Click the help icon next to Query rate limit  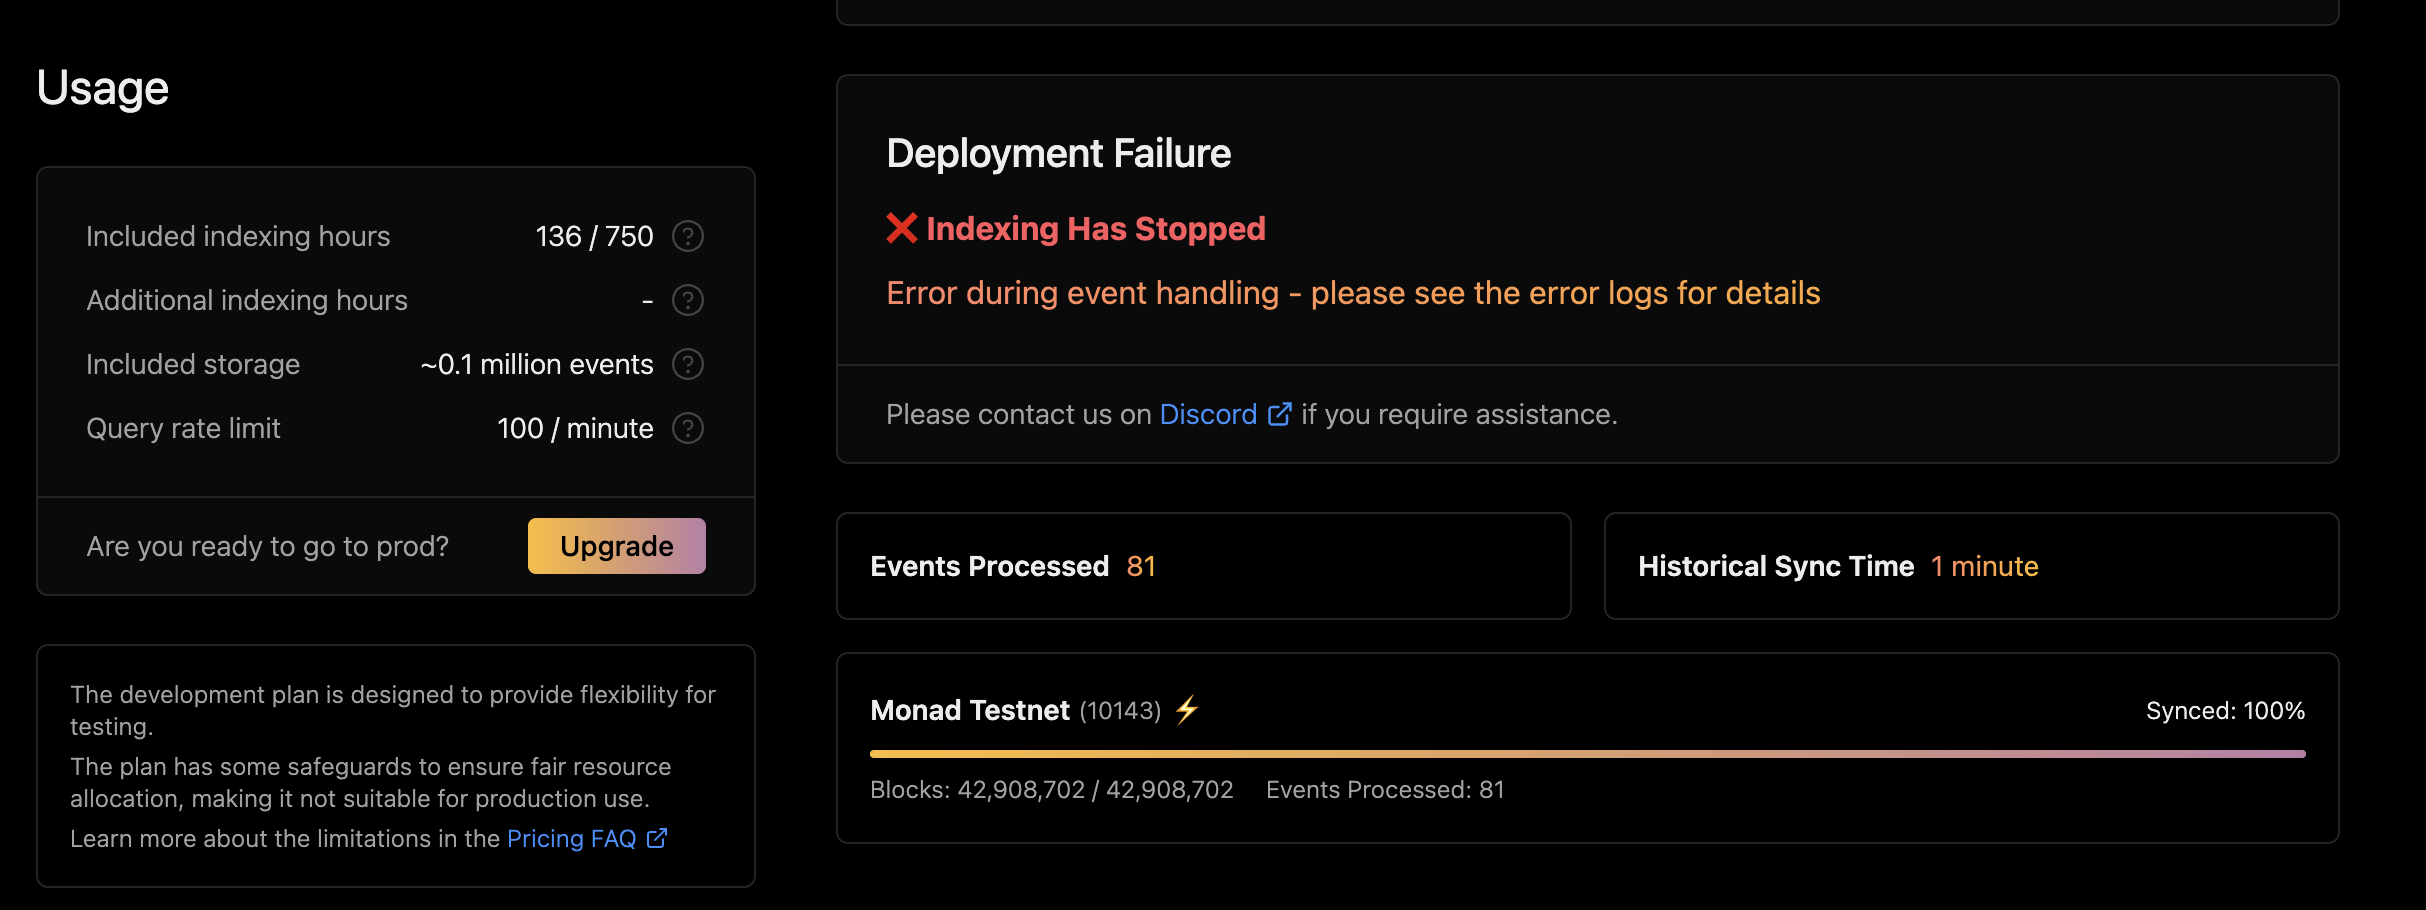688,428
